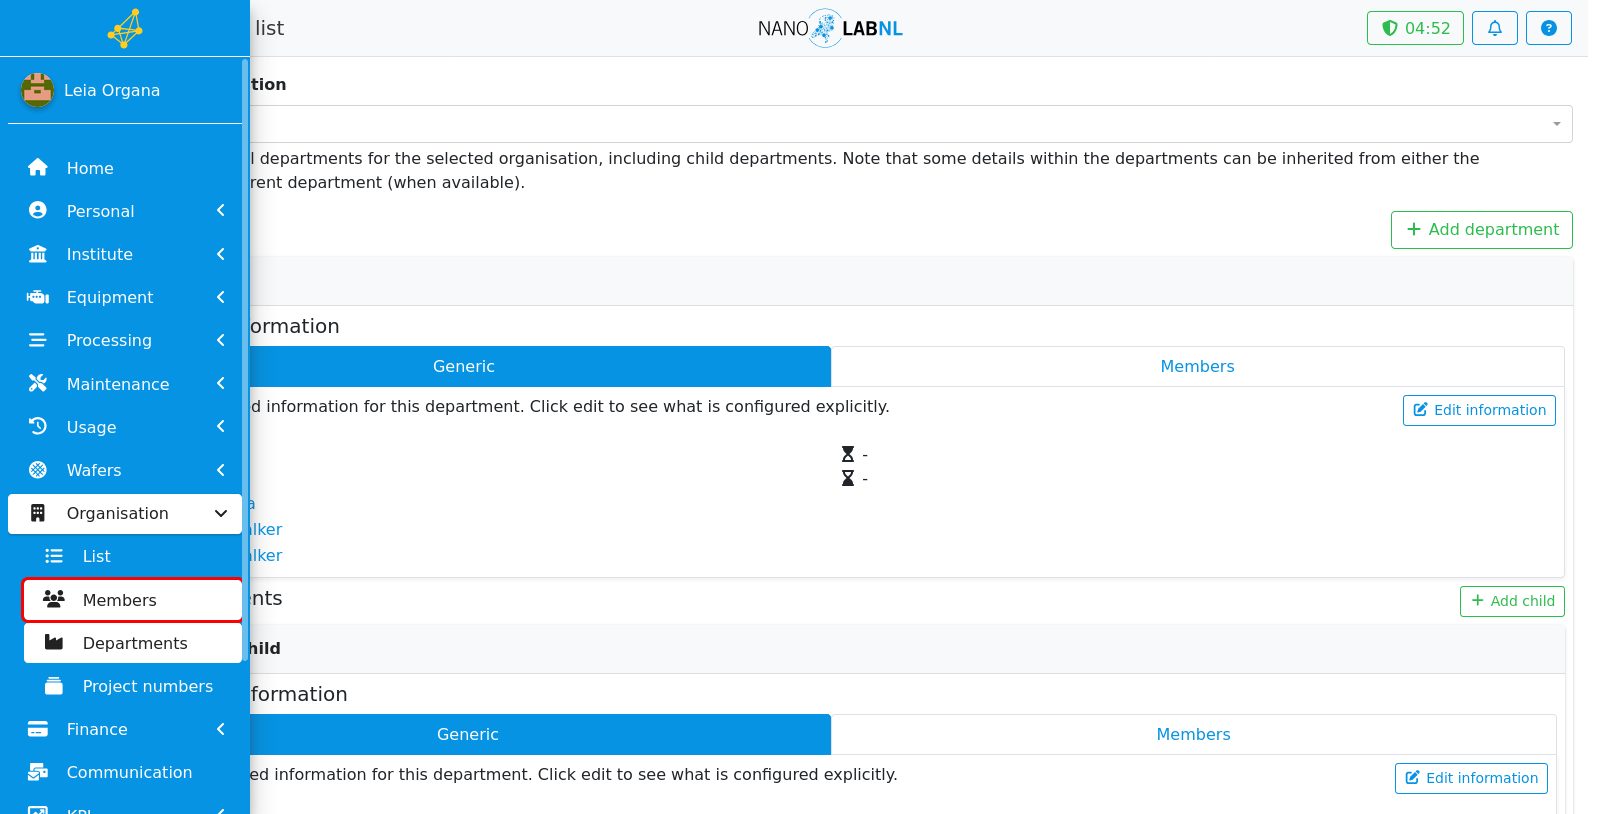Viewport: 1600px width, 814px height.
Task: Click the Add department button
Action: click(x=1481, y=230)
